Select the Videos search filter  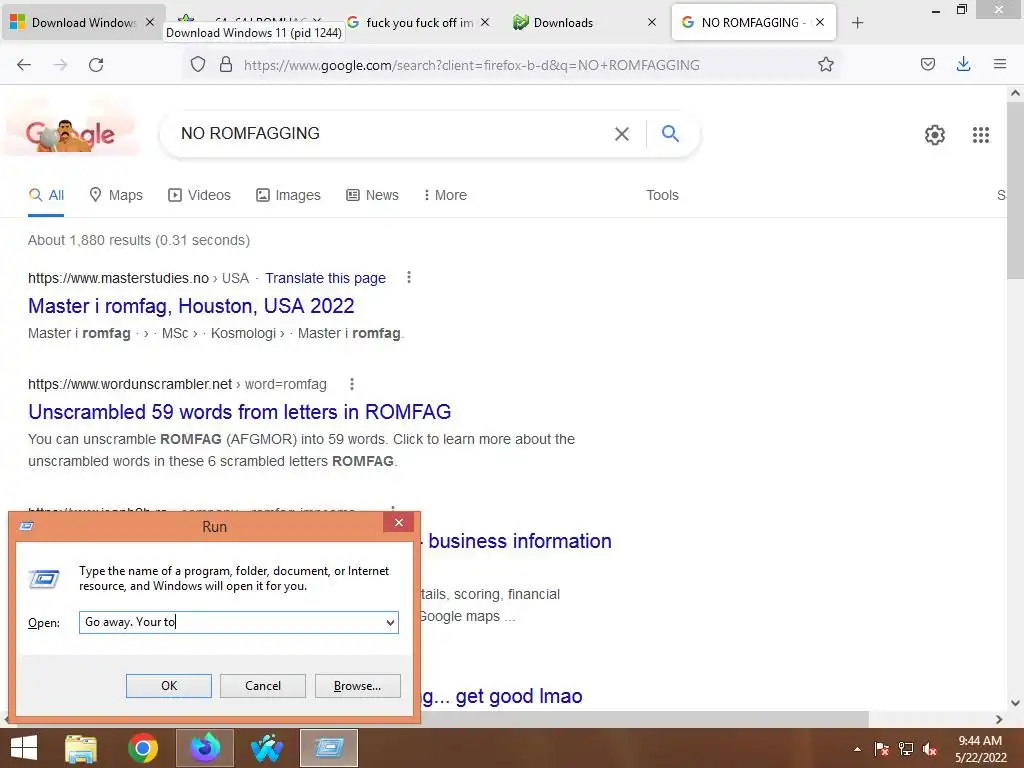point(199,195)
